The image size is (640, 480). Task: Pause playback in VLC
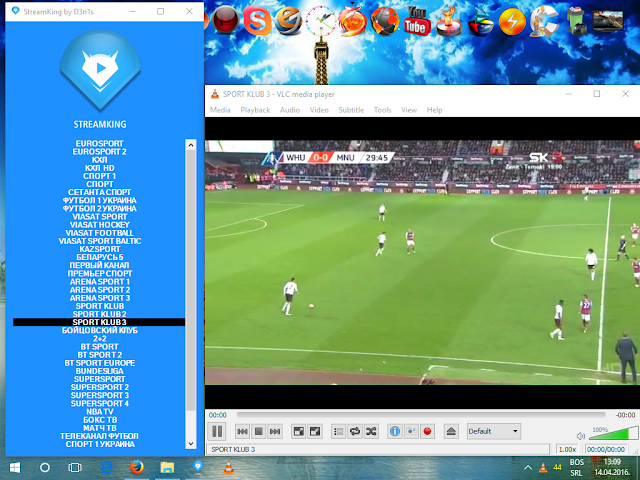tap(217, 431)
